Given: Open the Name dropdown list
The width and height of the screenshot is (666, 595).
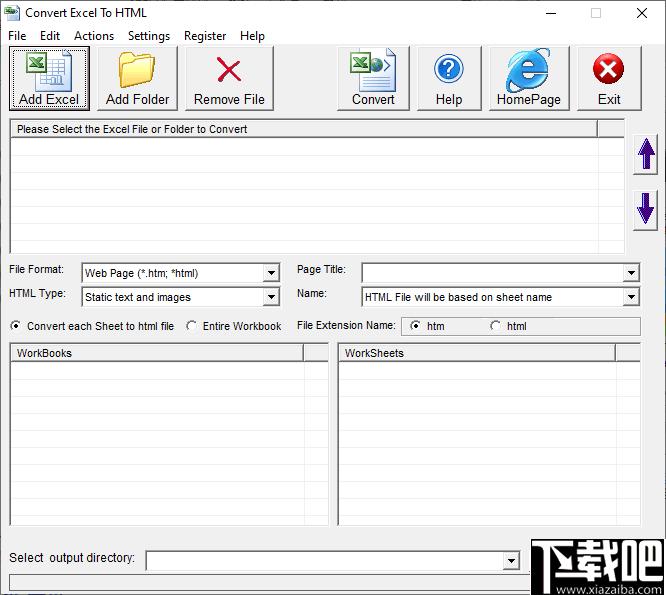Looking at the screenshot, I should (x=631, y=297).
